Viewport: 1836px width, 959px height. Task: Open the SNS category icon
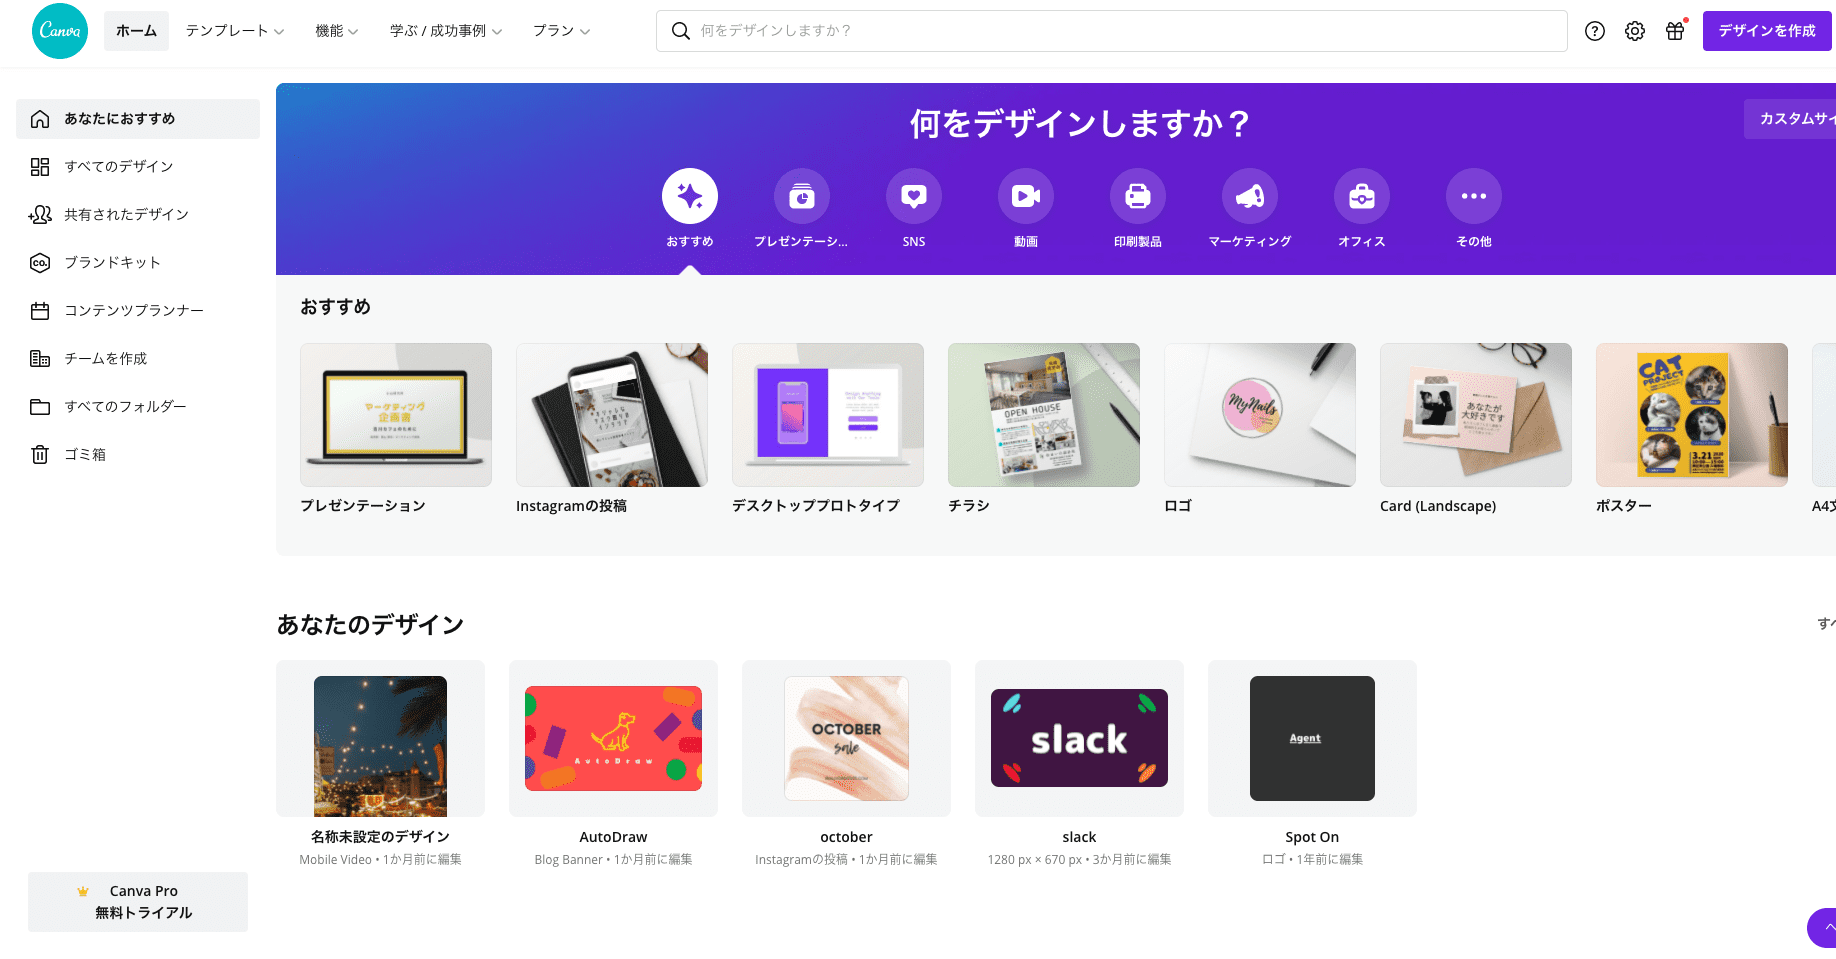click(x=914, y=196)
